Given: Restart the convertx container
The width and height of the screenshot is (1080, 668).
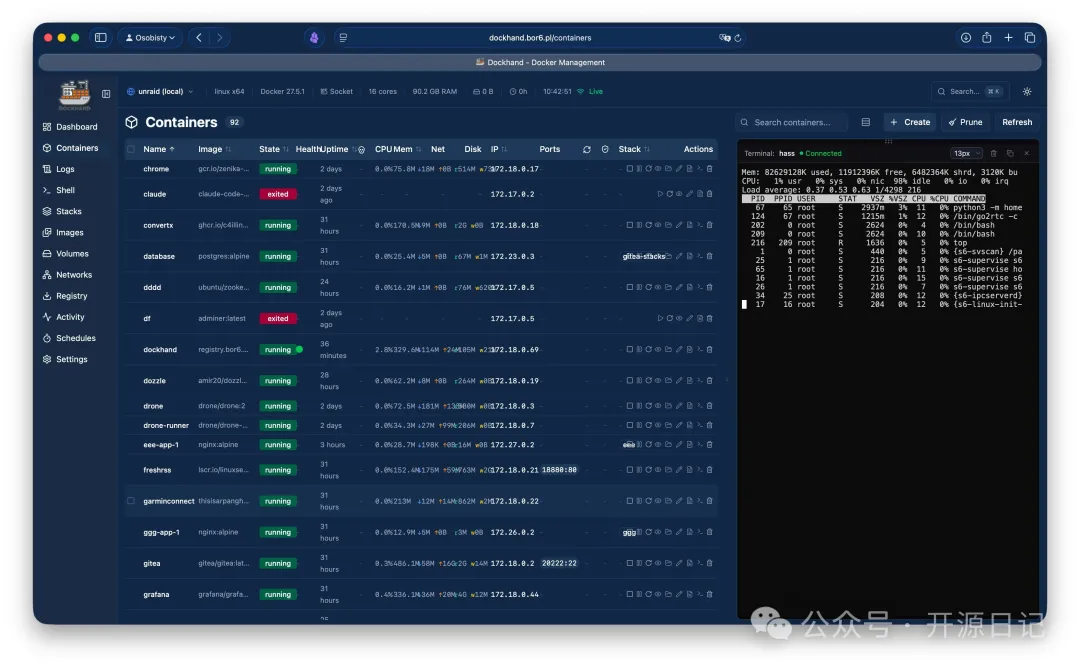Looking at the screenshot, I should 649,225.
